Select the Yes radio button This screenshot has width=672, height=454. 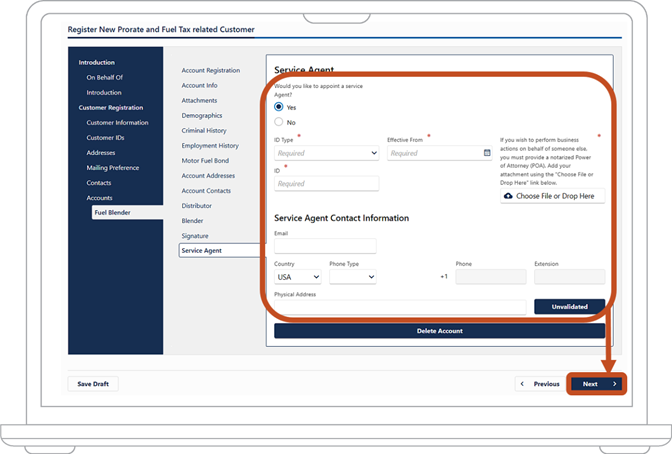click(279, 106)
